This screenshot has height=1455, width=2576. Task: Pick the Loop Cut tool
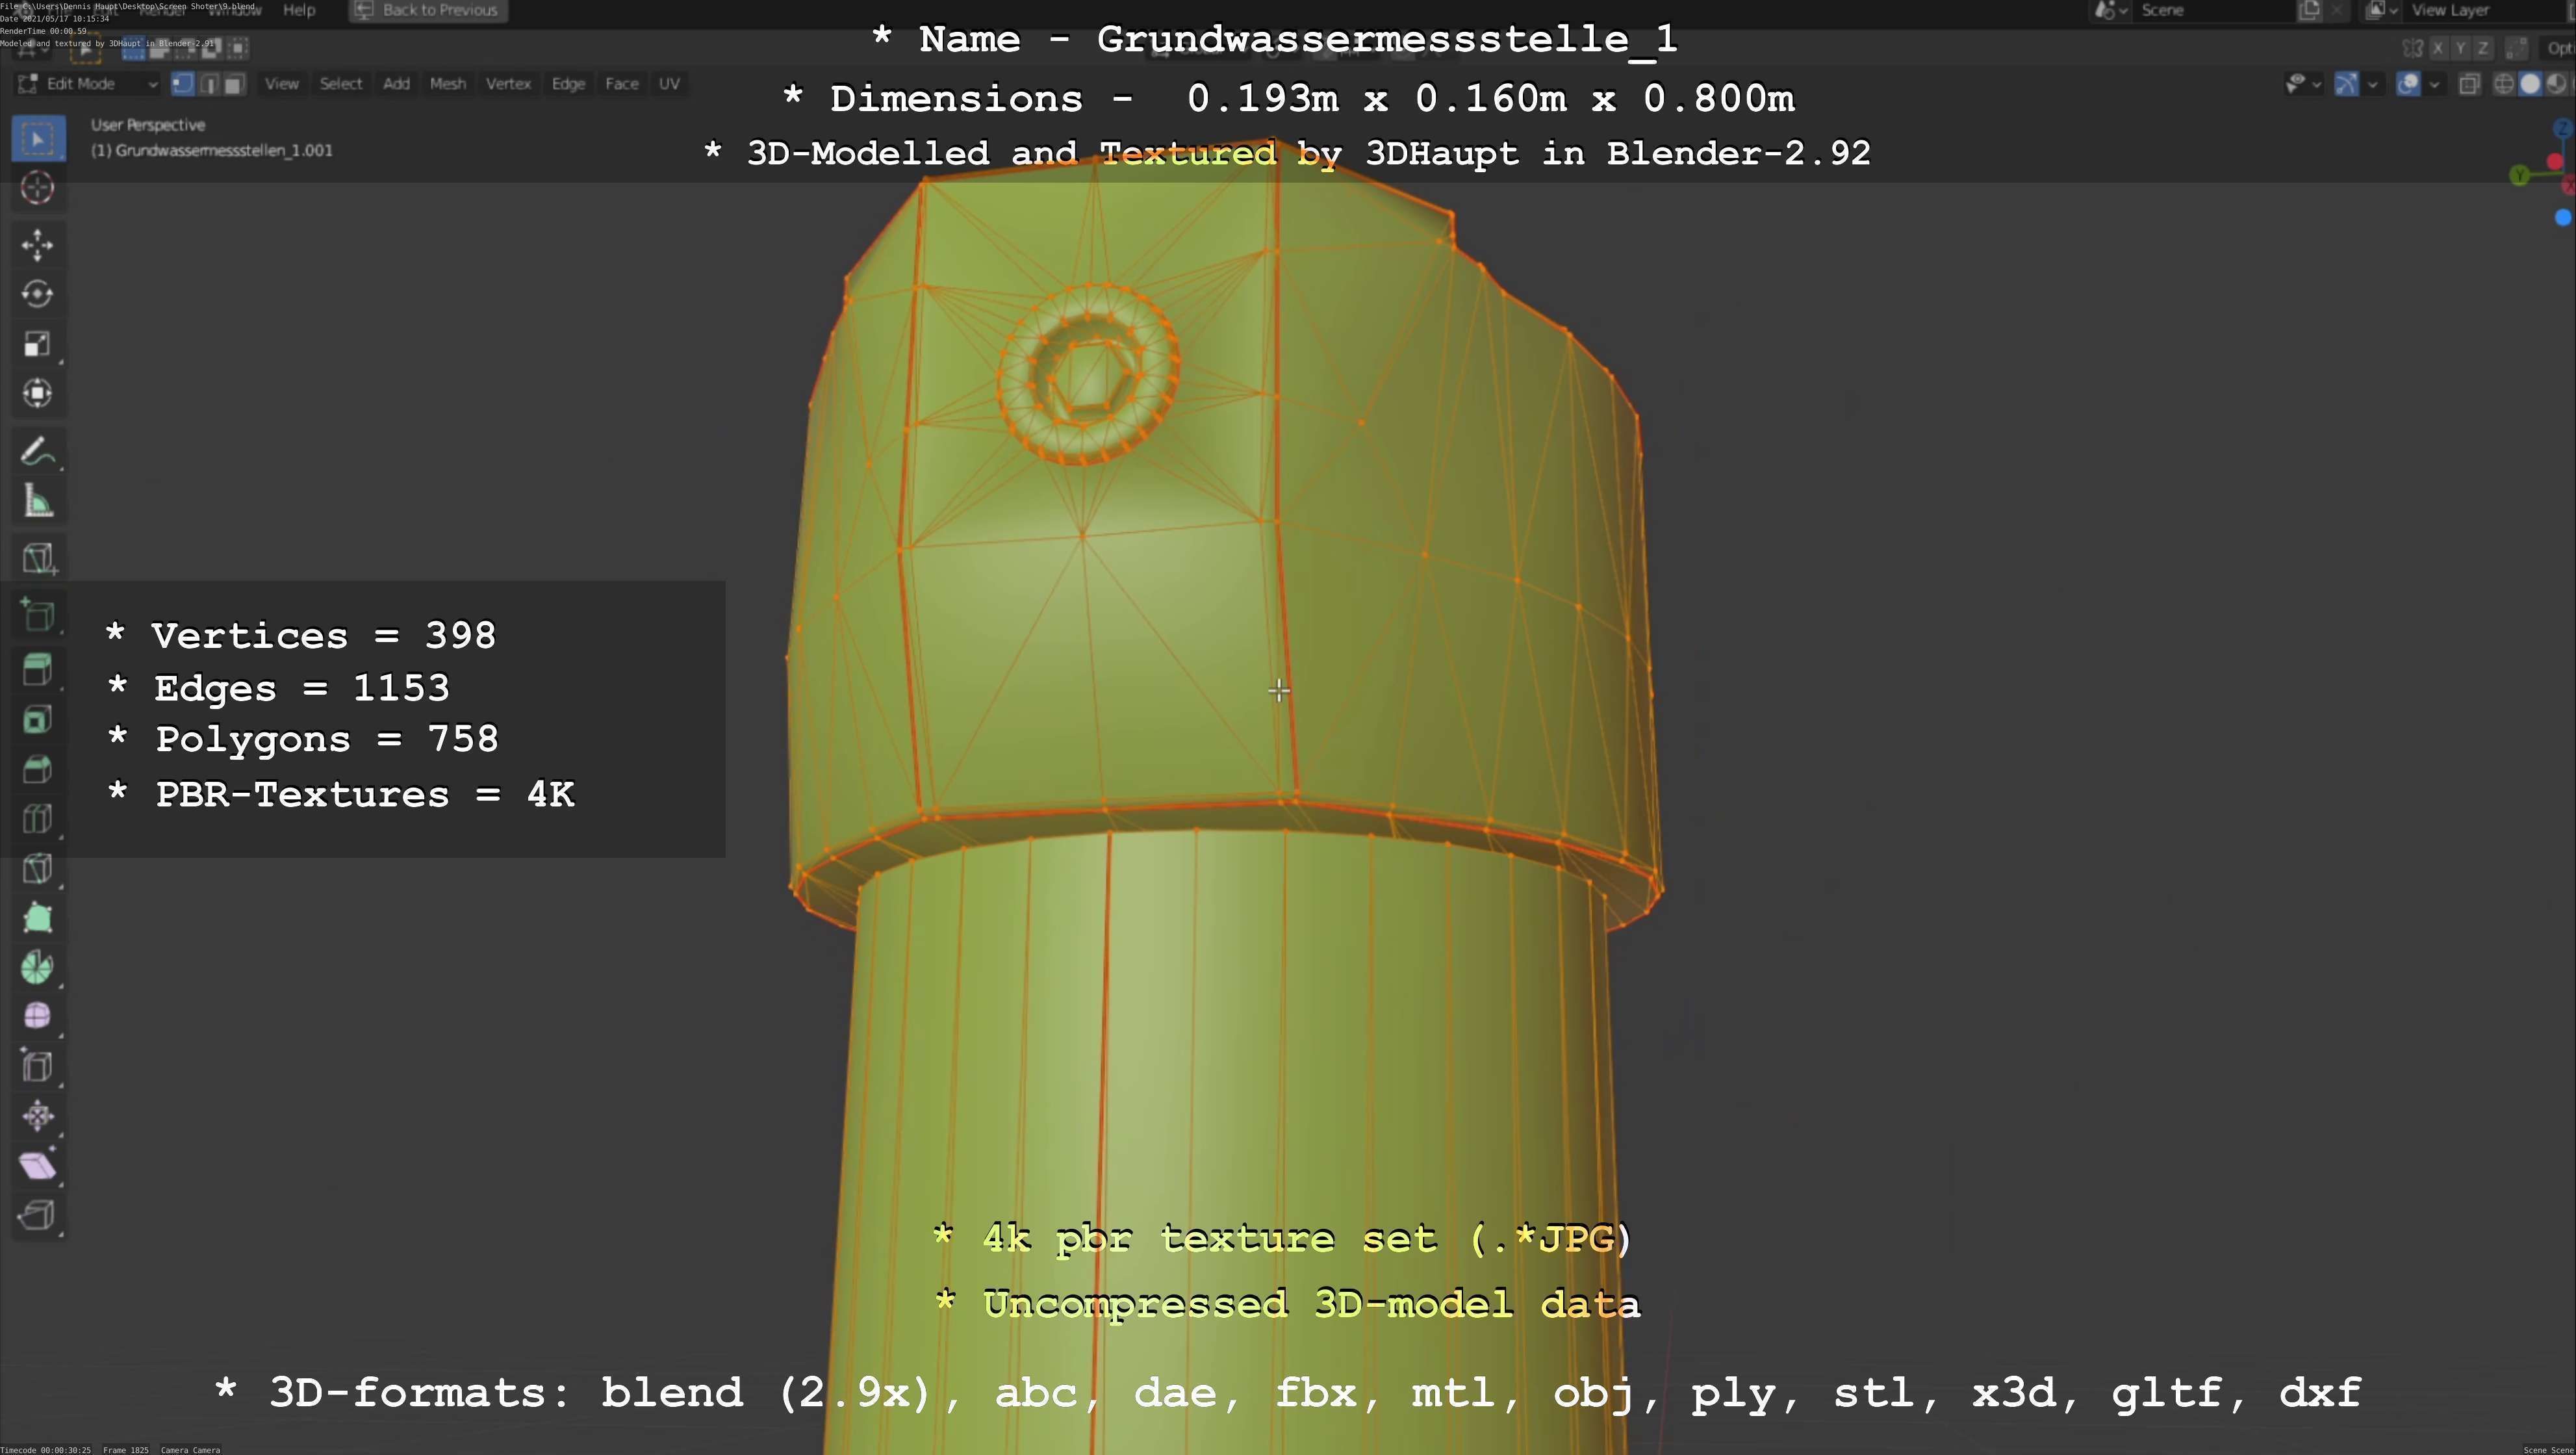coord(38,819)
